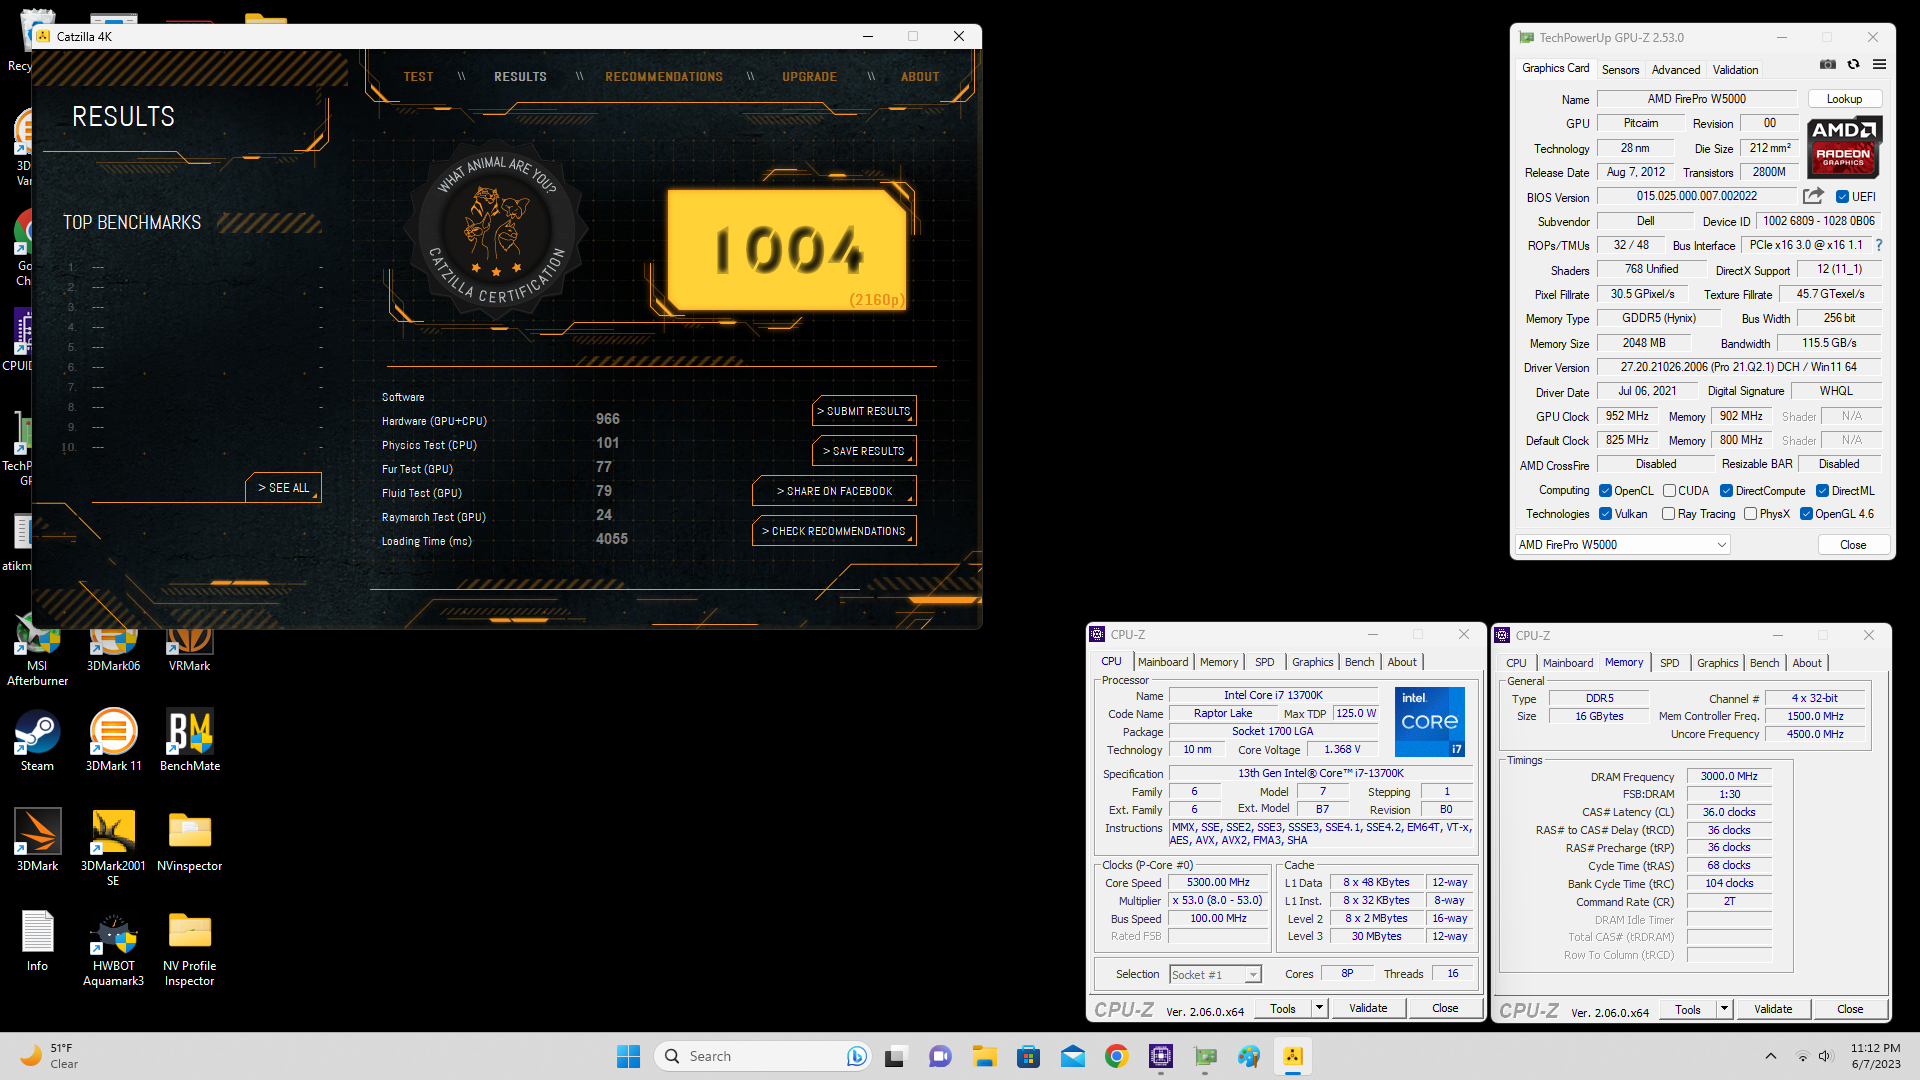Open File Explorer in the taskbar
Screen dimensions: 1920x1080
point(984,1056)
